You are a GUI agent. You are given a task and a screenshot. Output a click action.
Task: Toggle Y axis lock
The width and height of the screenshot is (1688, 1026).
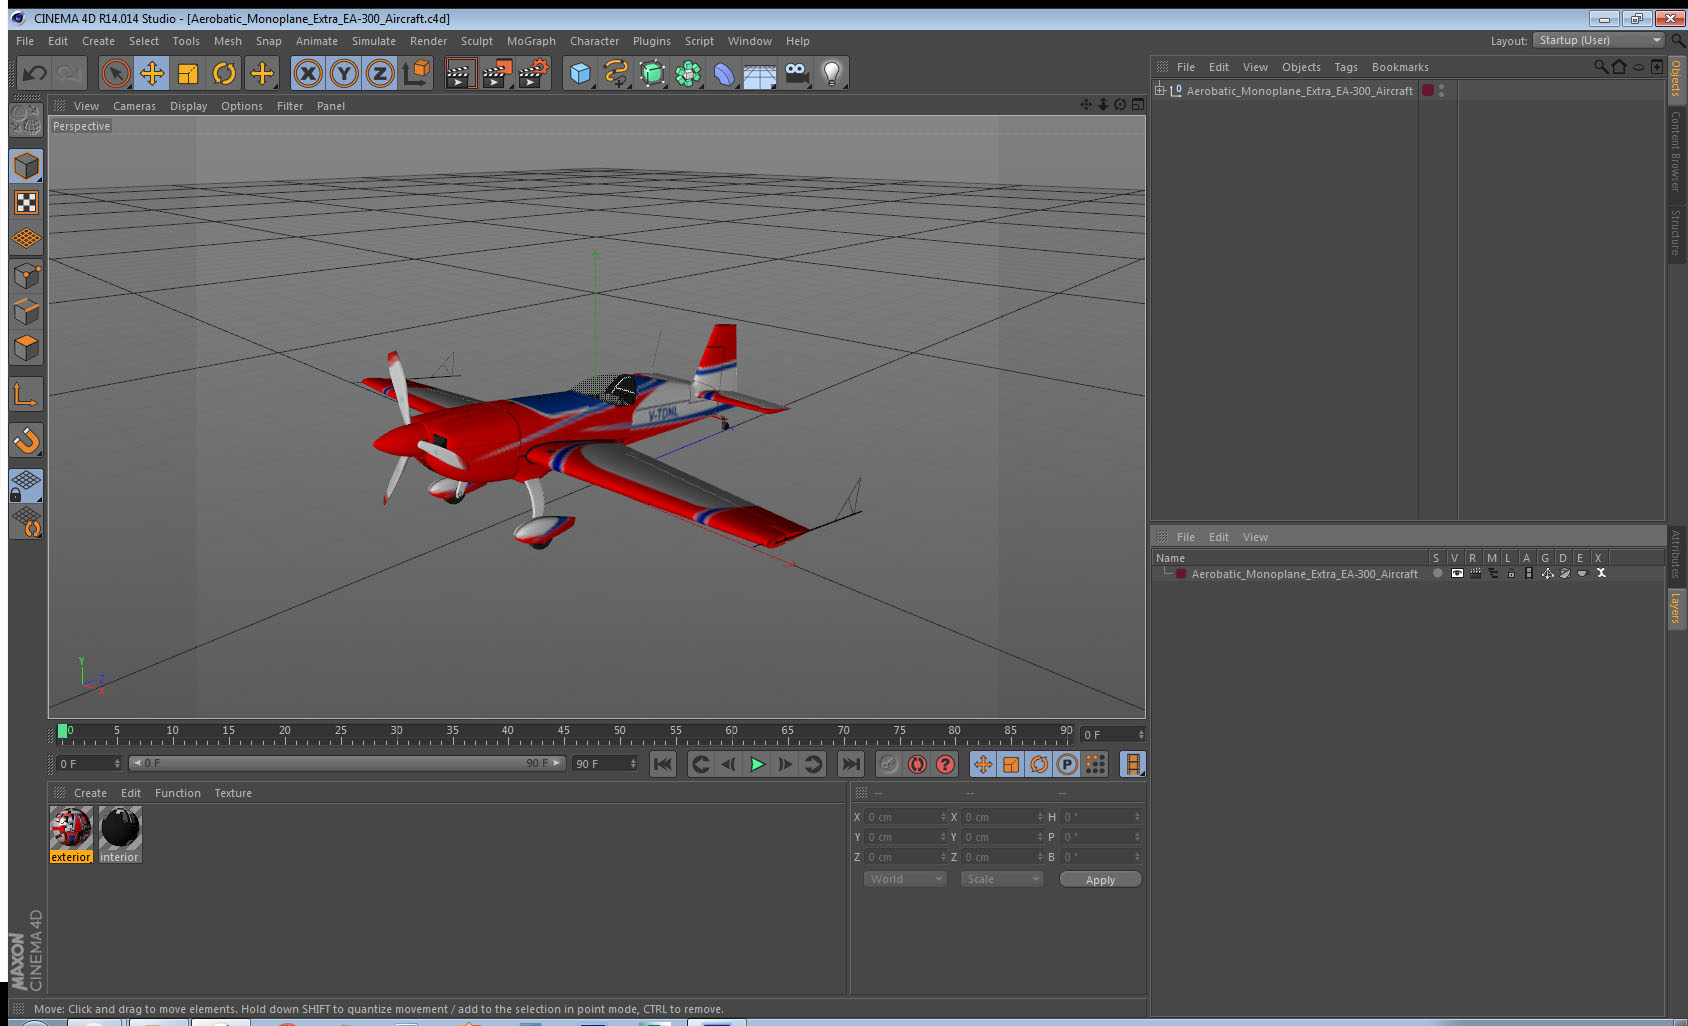click(344, 73)
